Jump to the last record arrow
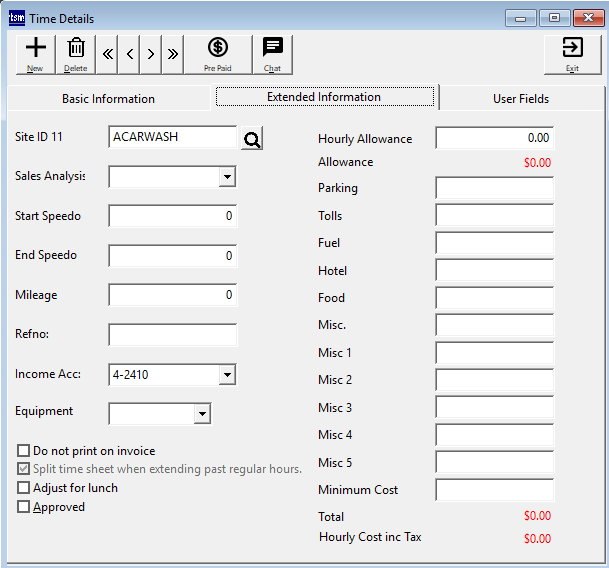The image size is (609, 568). coord(173,54)
